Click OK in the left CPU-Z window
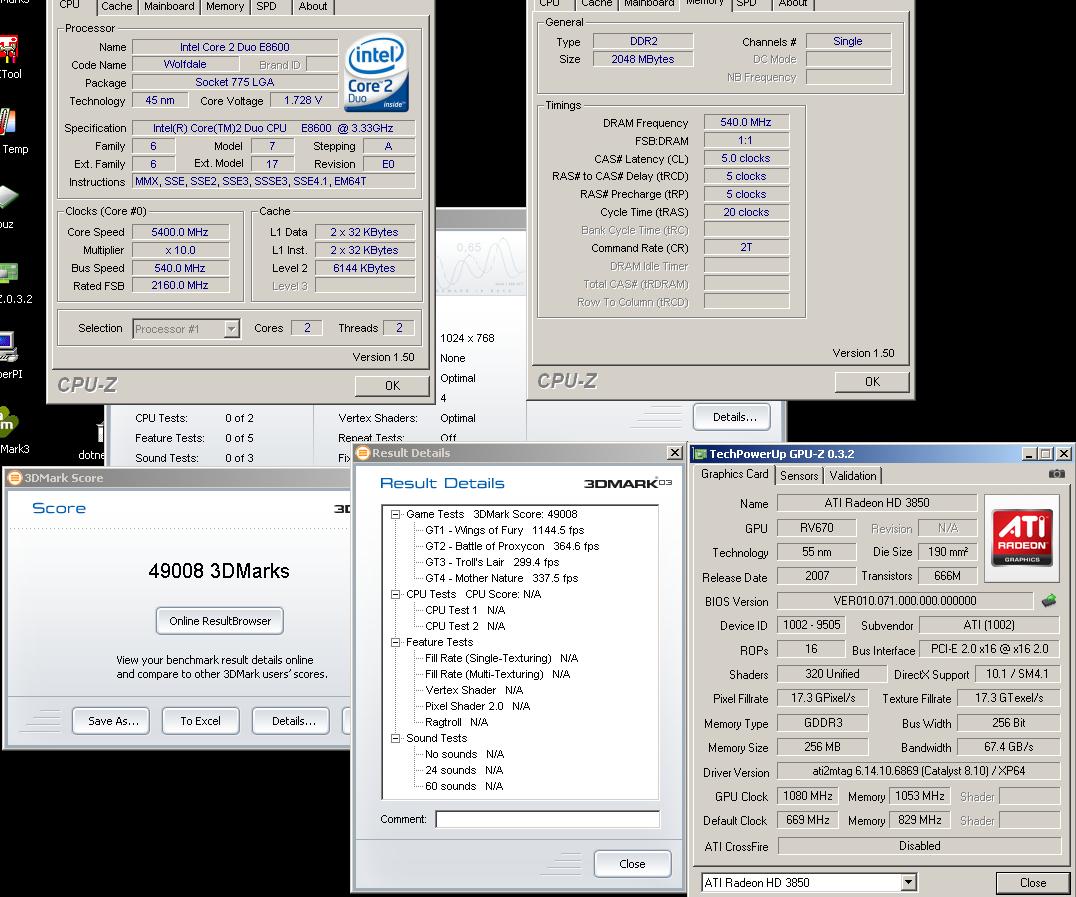The height and width of the screenshot is (897, 1076). point(392,386)
